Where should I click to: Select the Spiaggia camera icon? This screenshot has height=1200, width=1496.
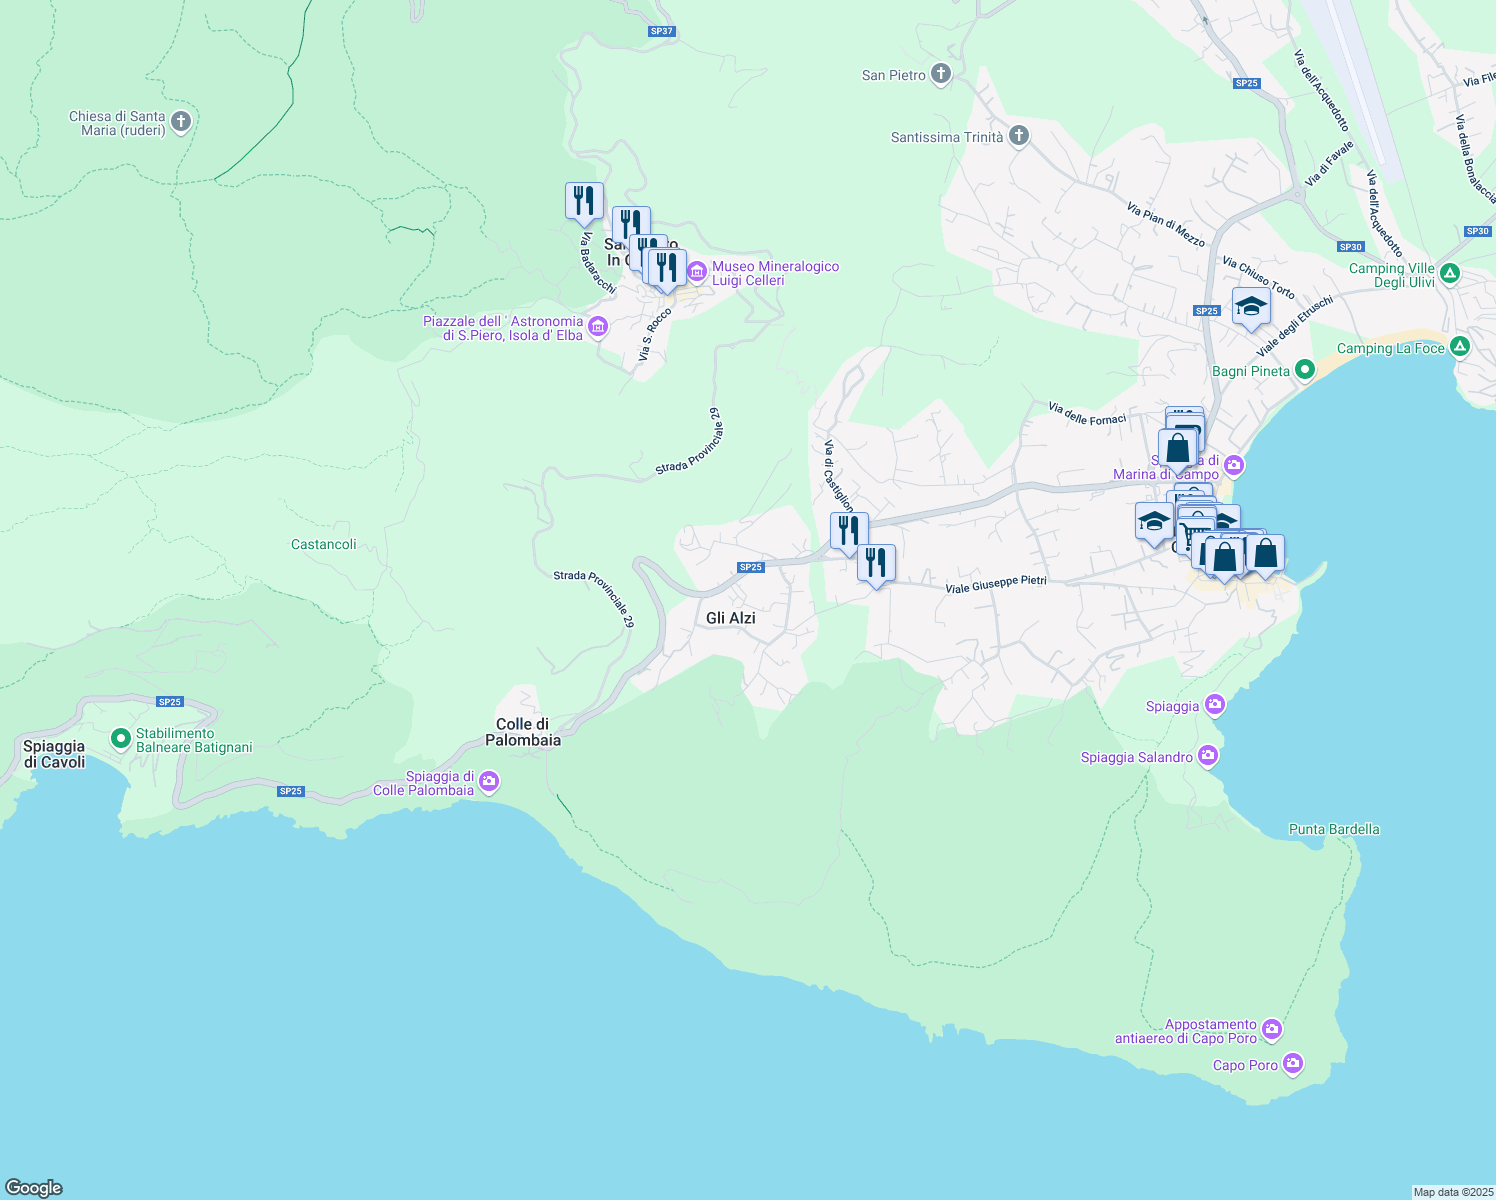1215,705
